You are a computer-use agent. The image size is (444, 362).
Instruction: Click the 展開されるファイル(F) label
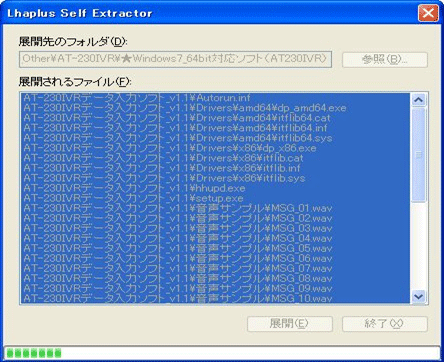click(x=75, y=82)
